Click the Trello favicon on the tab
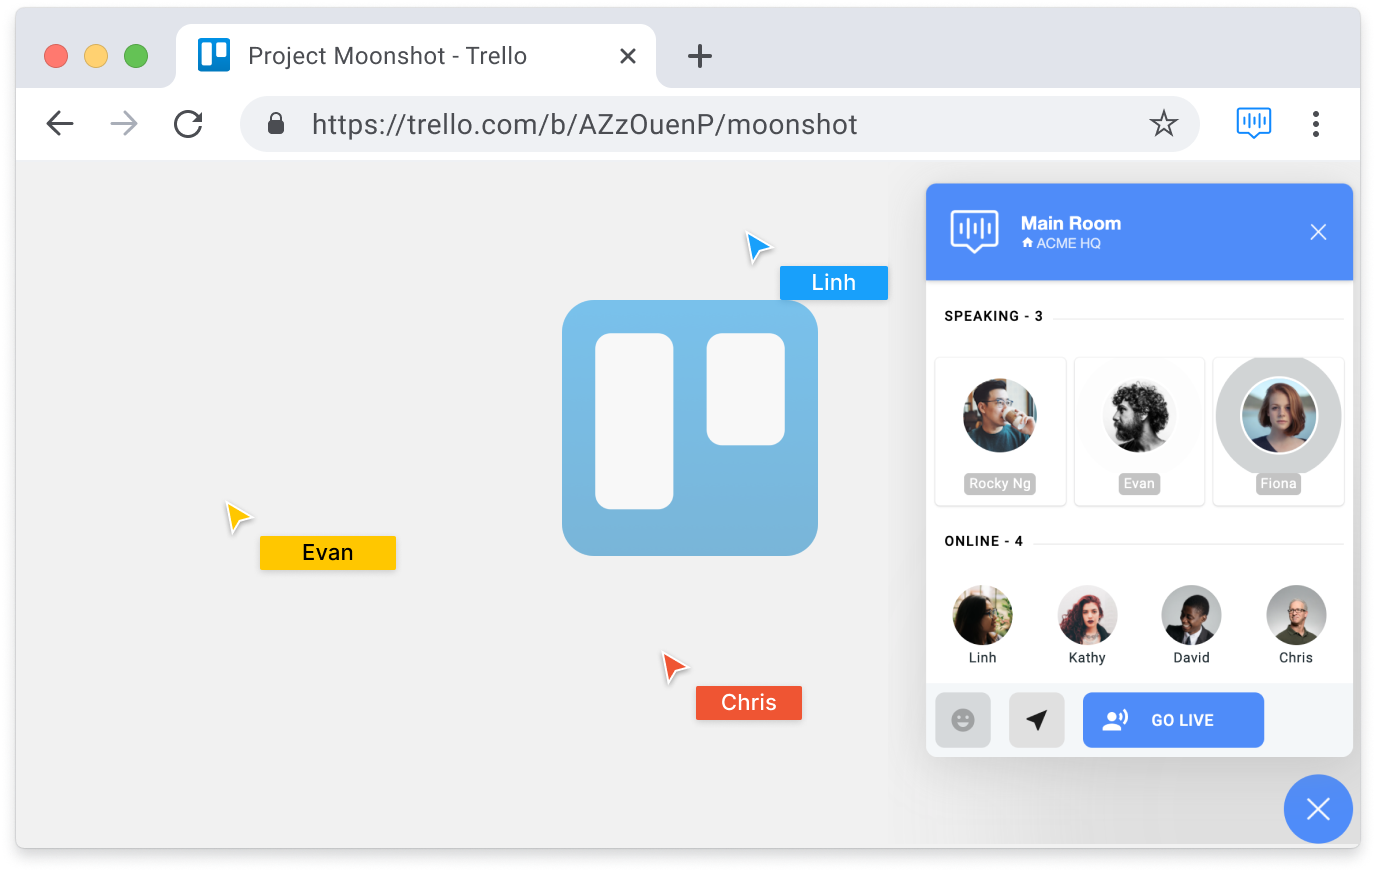 pos(214,55)
